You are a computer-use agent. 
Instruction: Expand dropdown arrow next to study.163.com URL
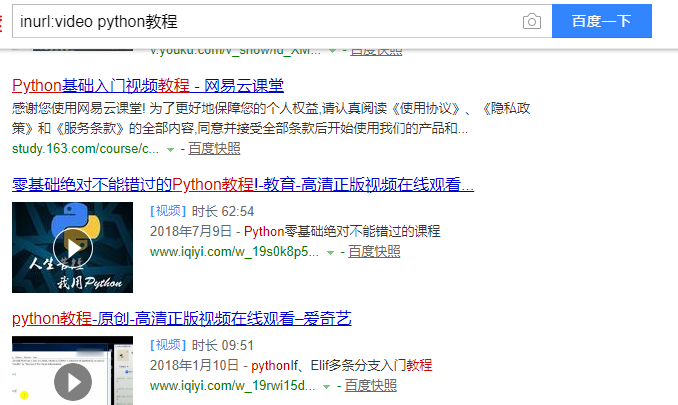pyautogui.click(x=170, y=150)
